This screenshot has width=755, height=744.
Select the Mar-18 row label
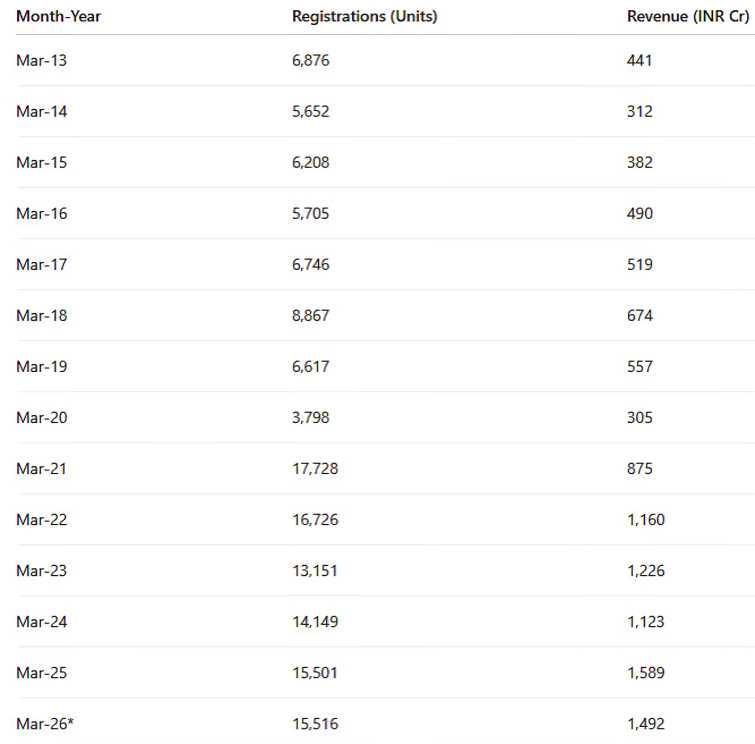coord(41,316)
